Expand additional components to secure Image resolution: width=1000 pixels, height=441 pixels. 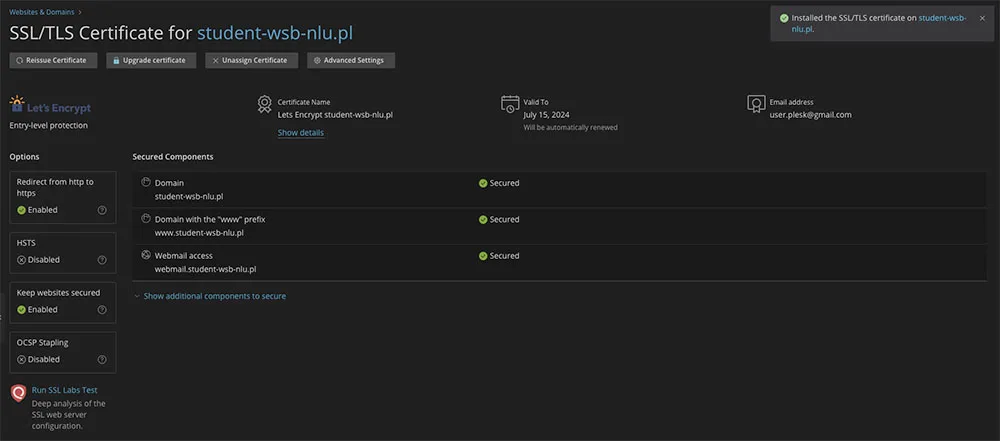click(214, 296)
